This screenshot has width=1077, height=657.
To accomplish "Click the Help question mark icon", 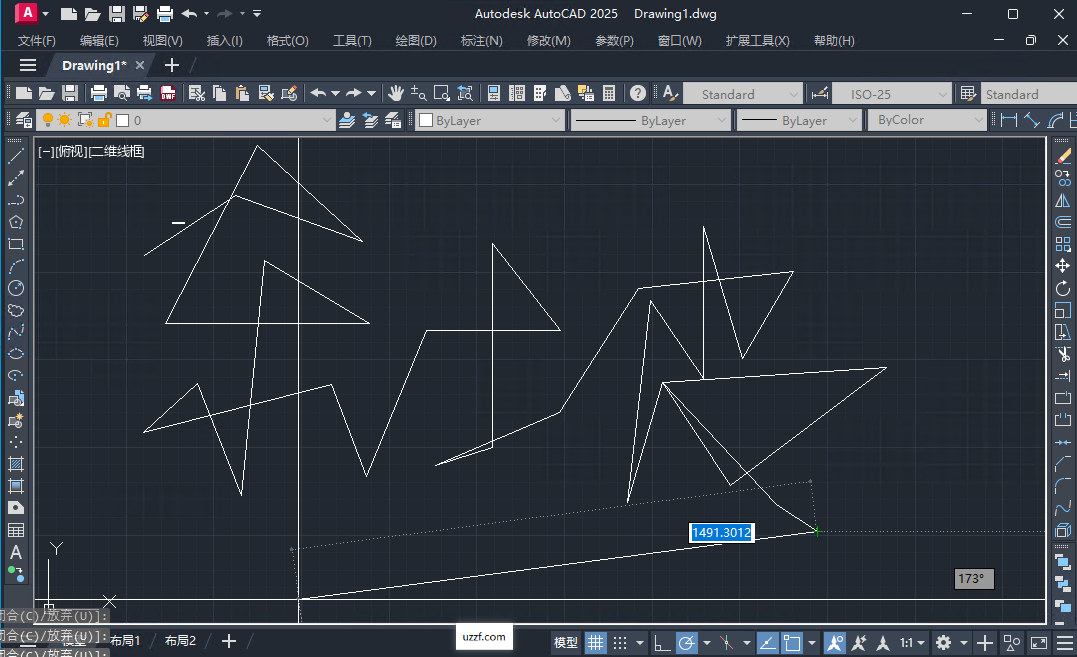I will pos(638,94).
